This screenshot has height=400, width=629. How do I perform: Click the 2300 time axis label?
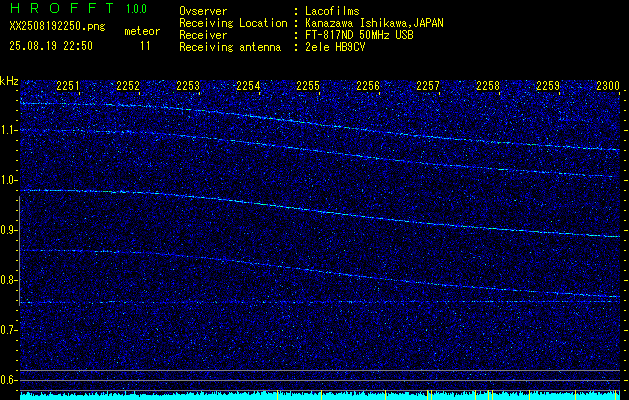click(x=608, y=86)
